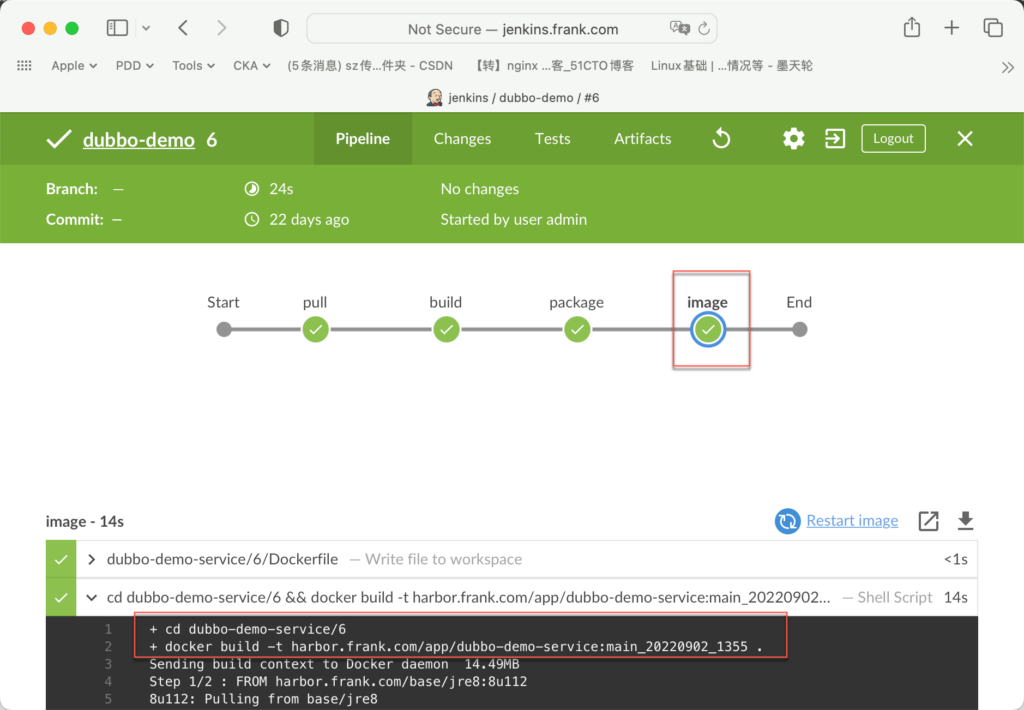Viewport: 1024px width, 710px height.
Task: Open the dubbo-demo pipeline link
Action: point(138,140)
